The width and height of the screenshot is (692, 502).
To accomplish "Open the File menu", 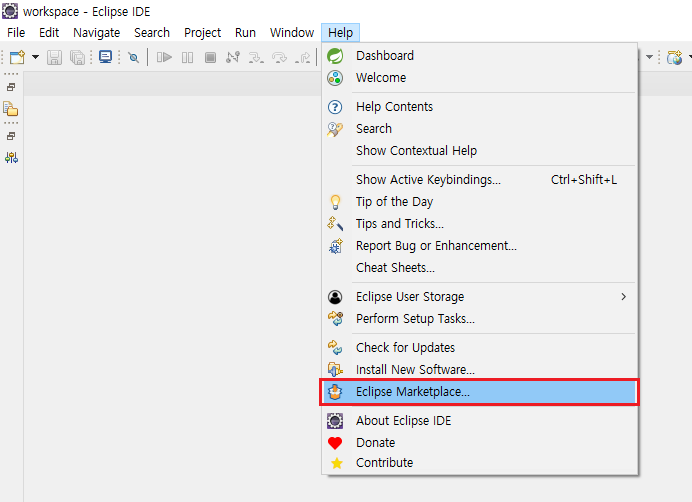I will 16,33.
